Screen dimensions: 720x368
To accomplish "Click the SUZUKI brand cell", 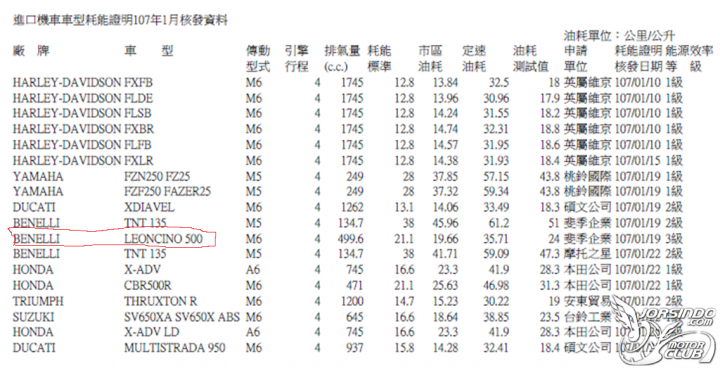I will pyautogui.click(x=33, y=317).
